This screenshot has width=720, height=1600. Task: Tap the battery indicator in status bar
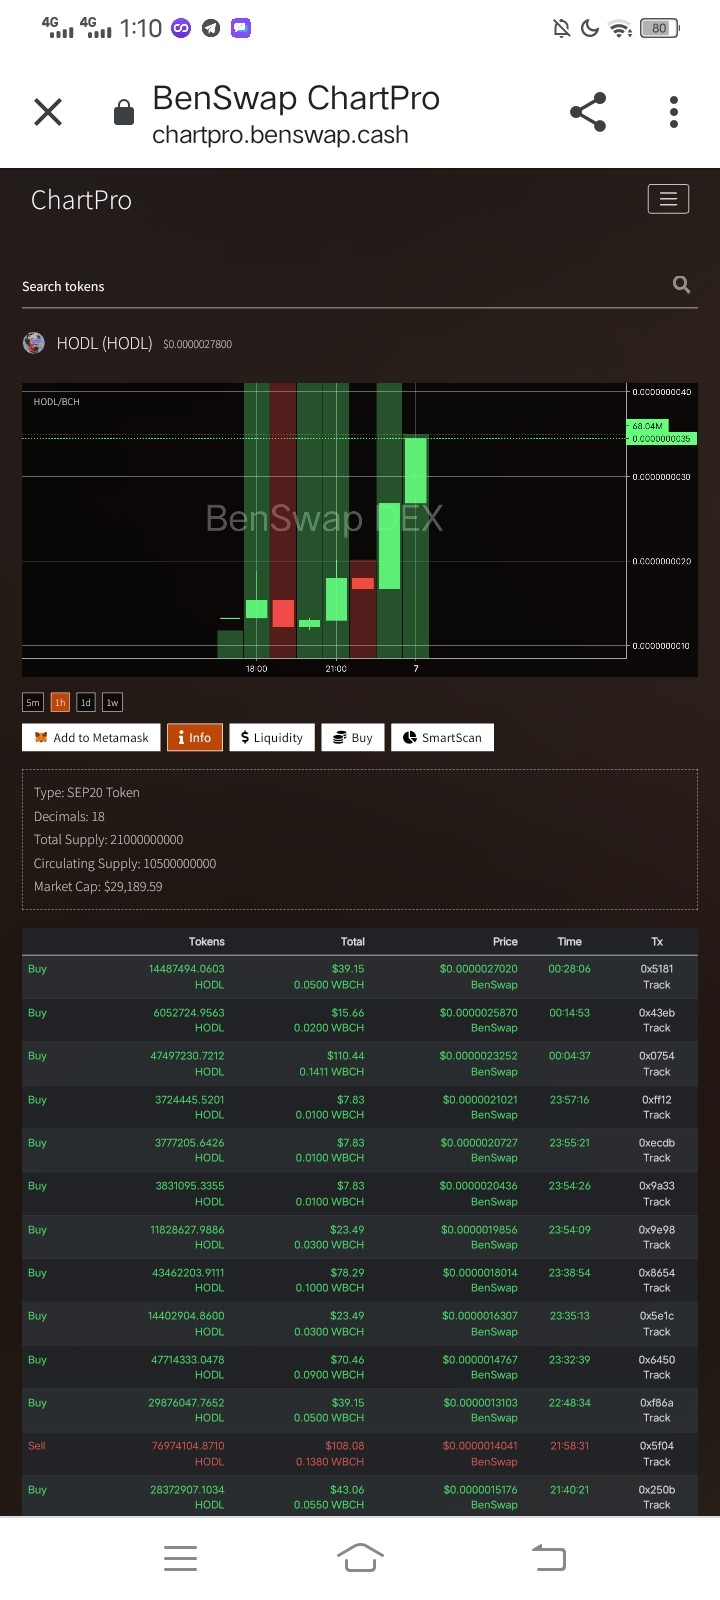click(x=660, y=28)
